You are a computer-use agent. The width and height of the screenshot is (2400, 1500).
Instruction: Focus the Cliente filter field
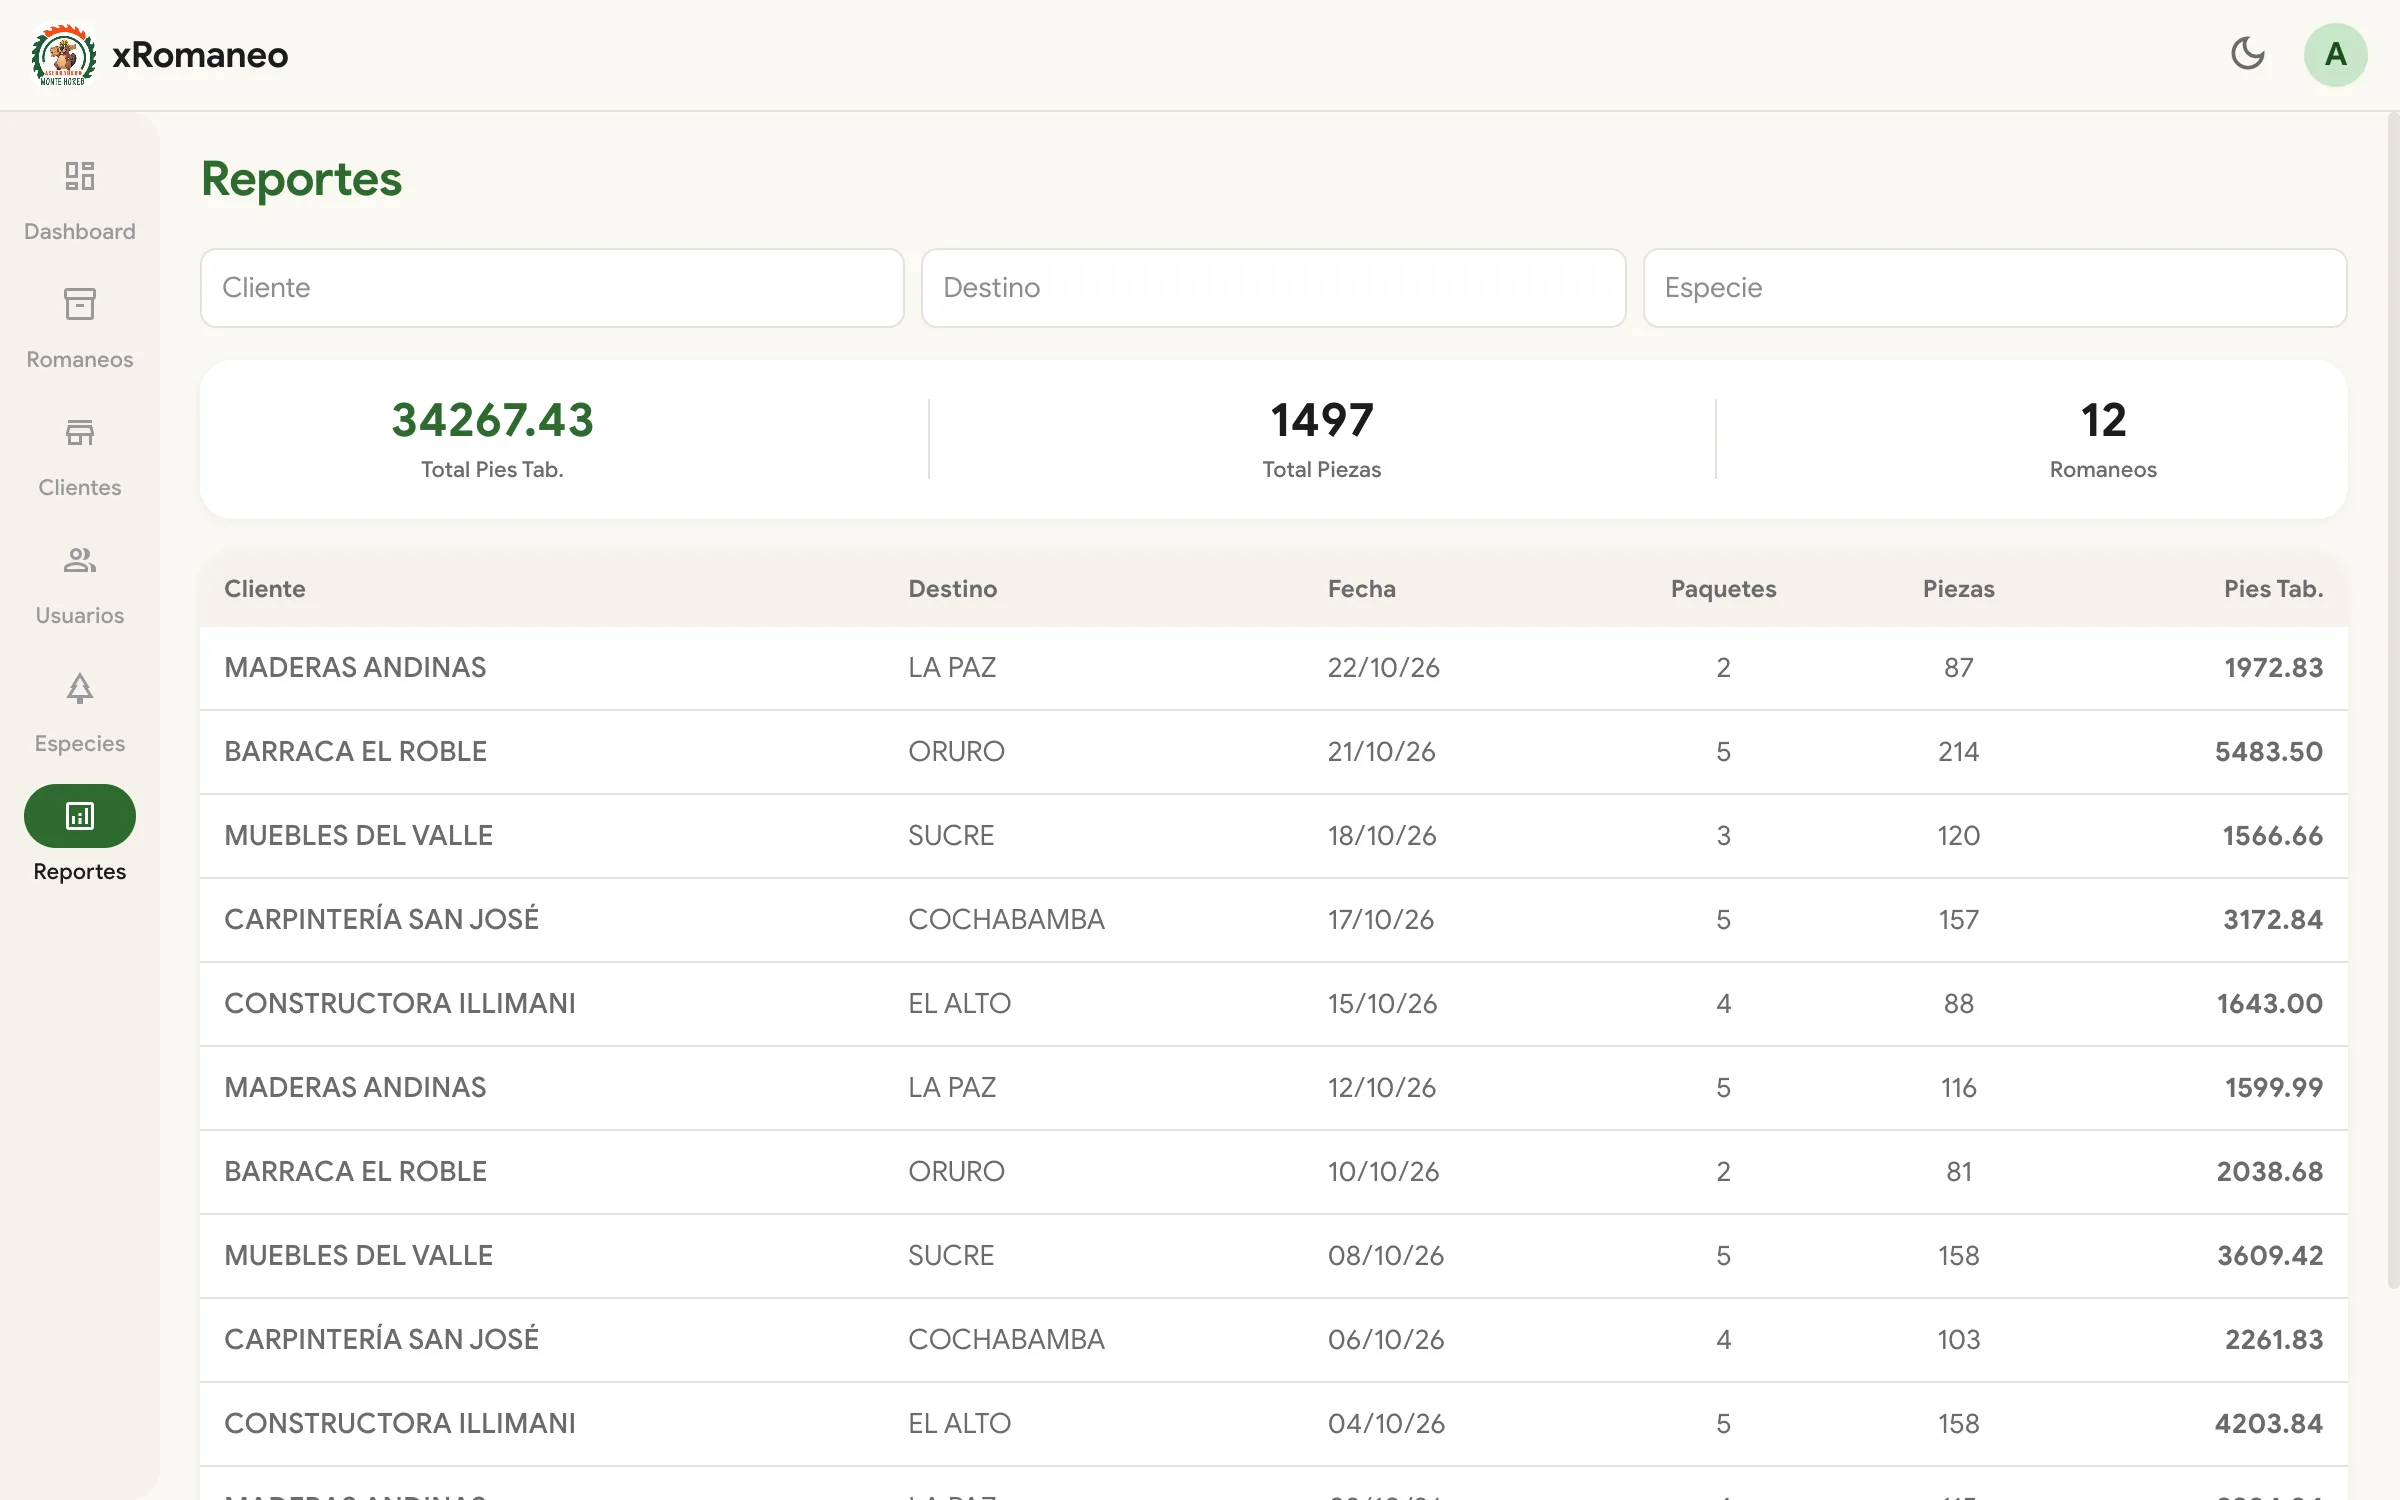(552, 288)
